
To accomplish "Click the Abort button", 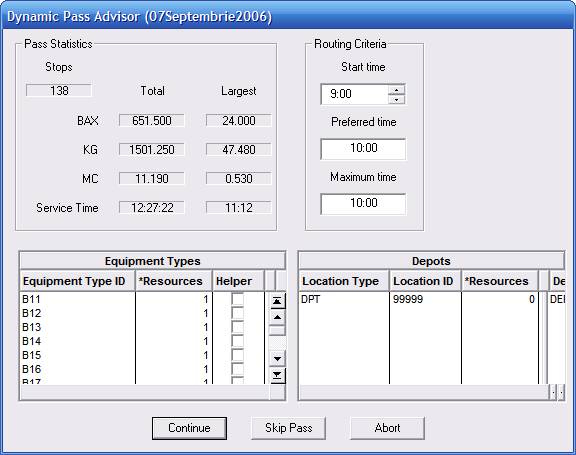I will (388, 428).
